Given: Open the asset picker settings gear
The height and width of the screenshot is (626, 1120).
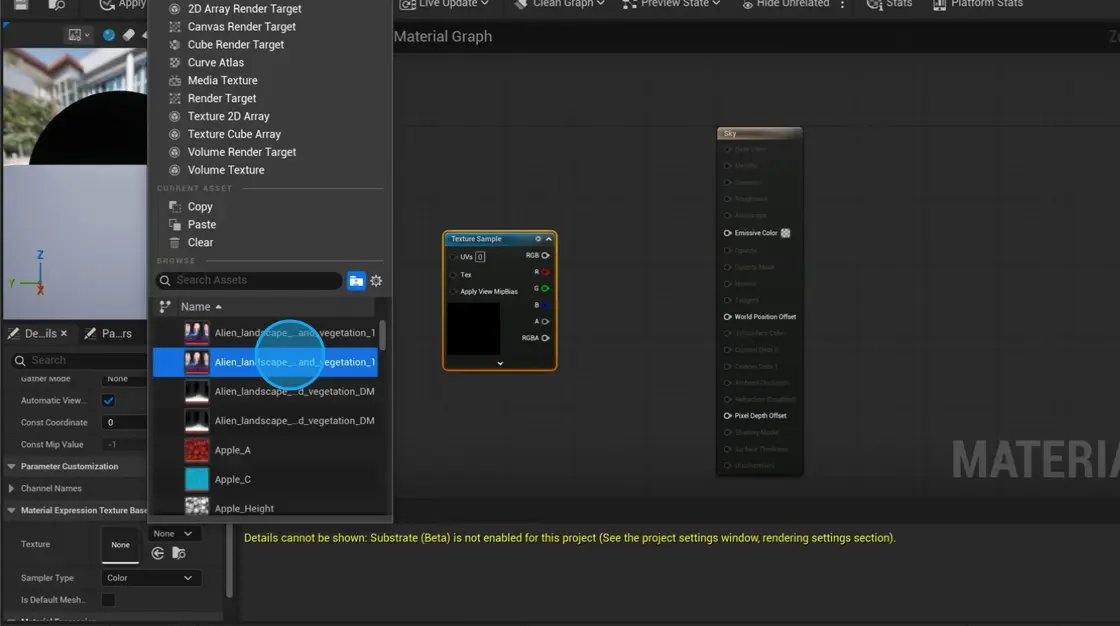Looking at the screenshot, I should (x=376, y=280).
